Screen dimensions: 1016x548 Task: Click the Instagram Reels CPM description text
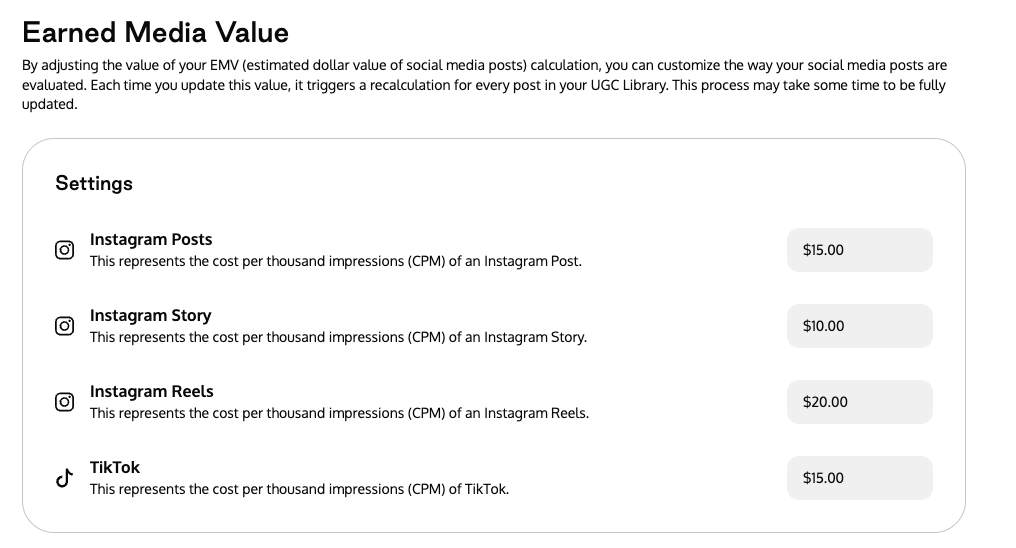(340, 413)
